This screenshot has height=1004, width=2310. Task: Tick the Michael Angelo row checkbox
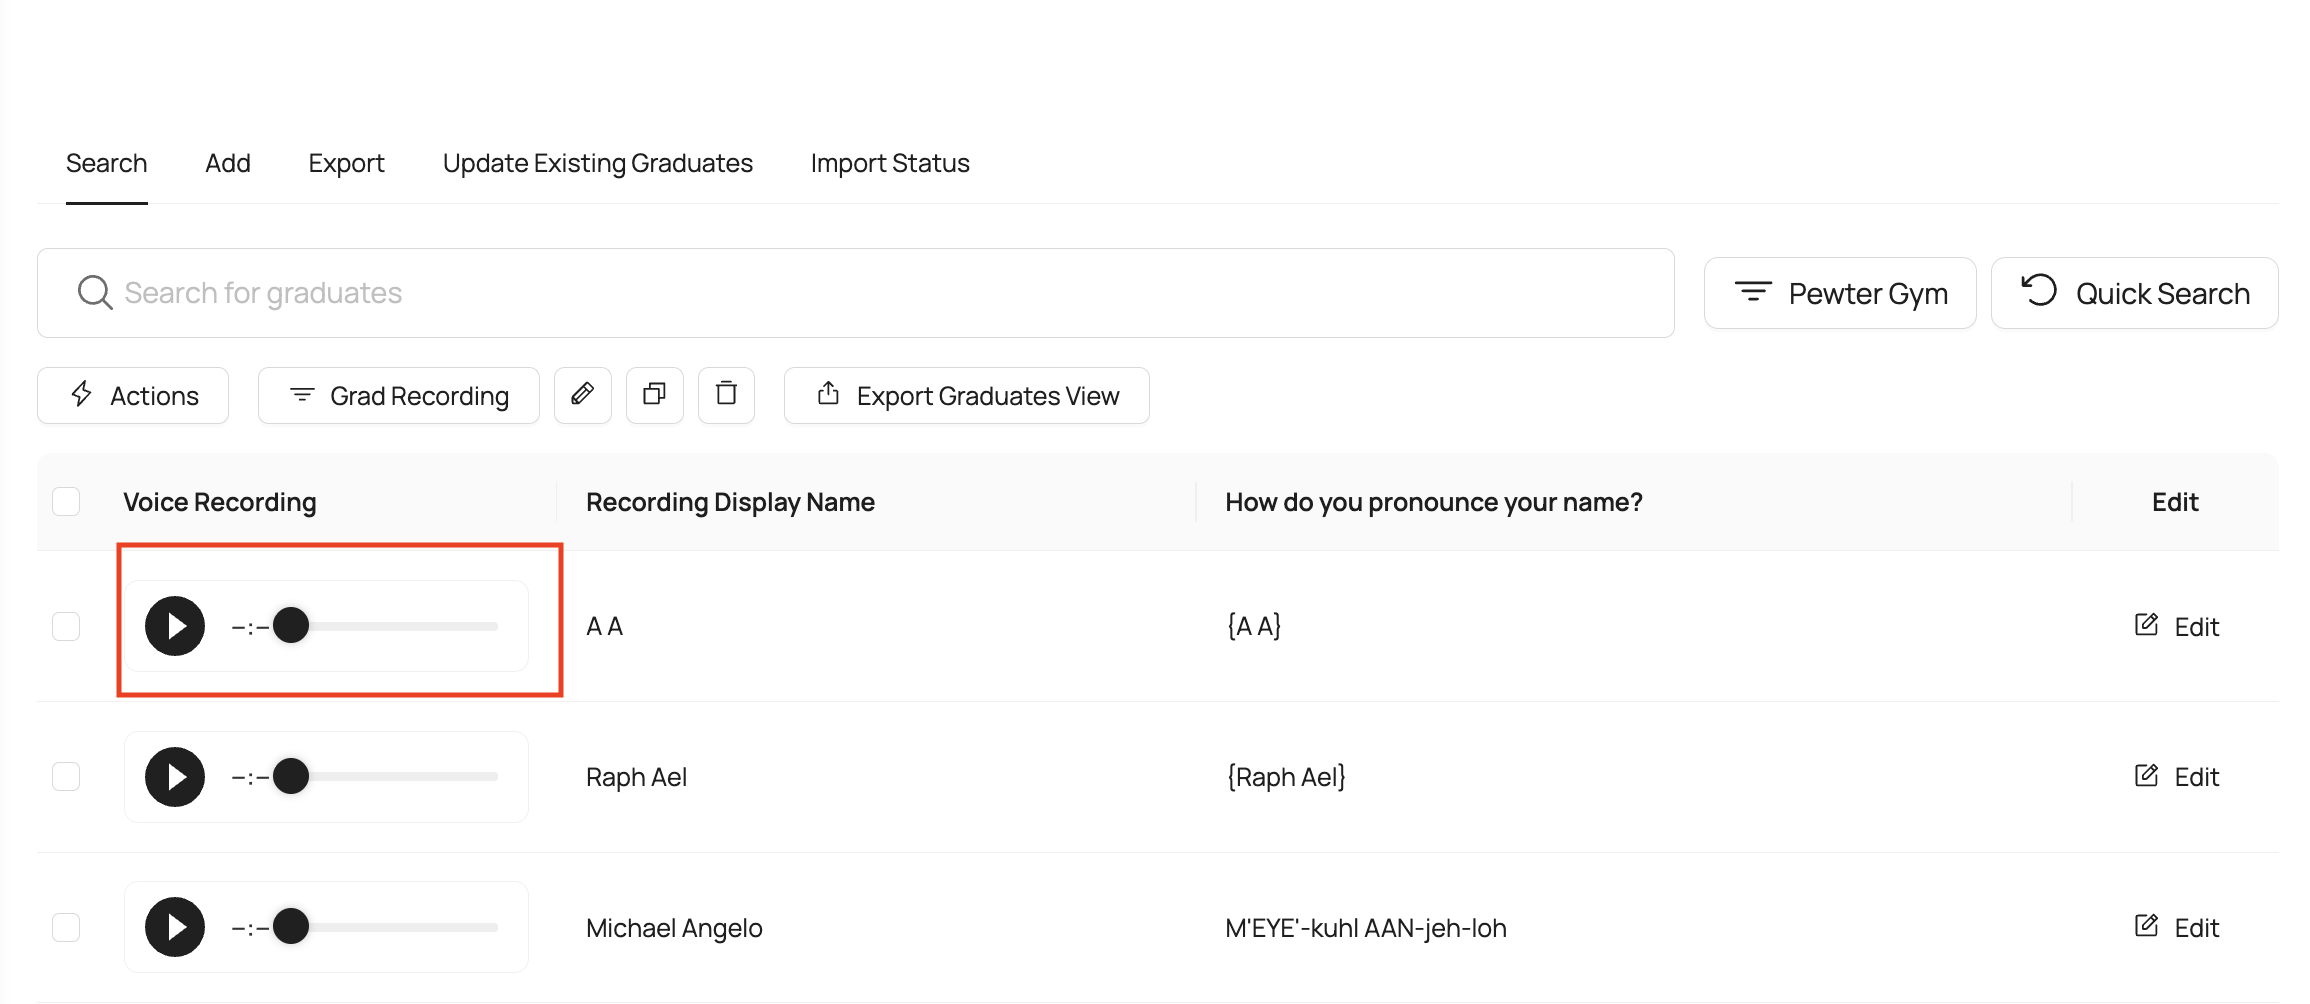click(x=66, y=927)
